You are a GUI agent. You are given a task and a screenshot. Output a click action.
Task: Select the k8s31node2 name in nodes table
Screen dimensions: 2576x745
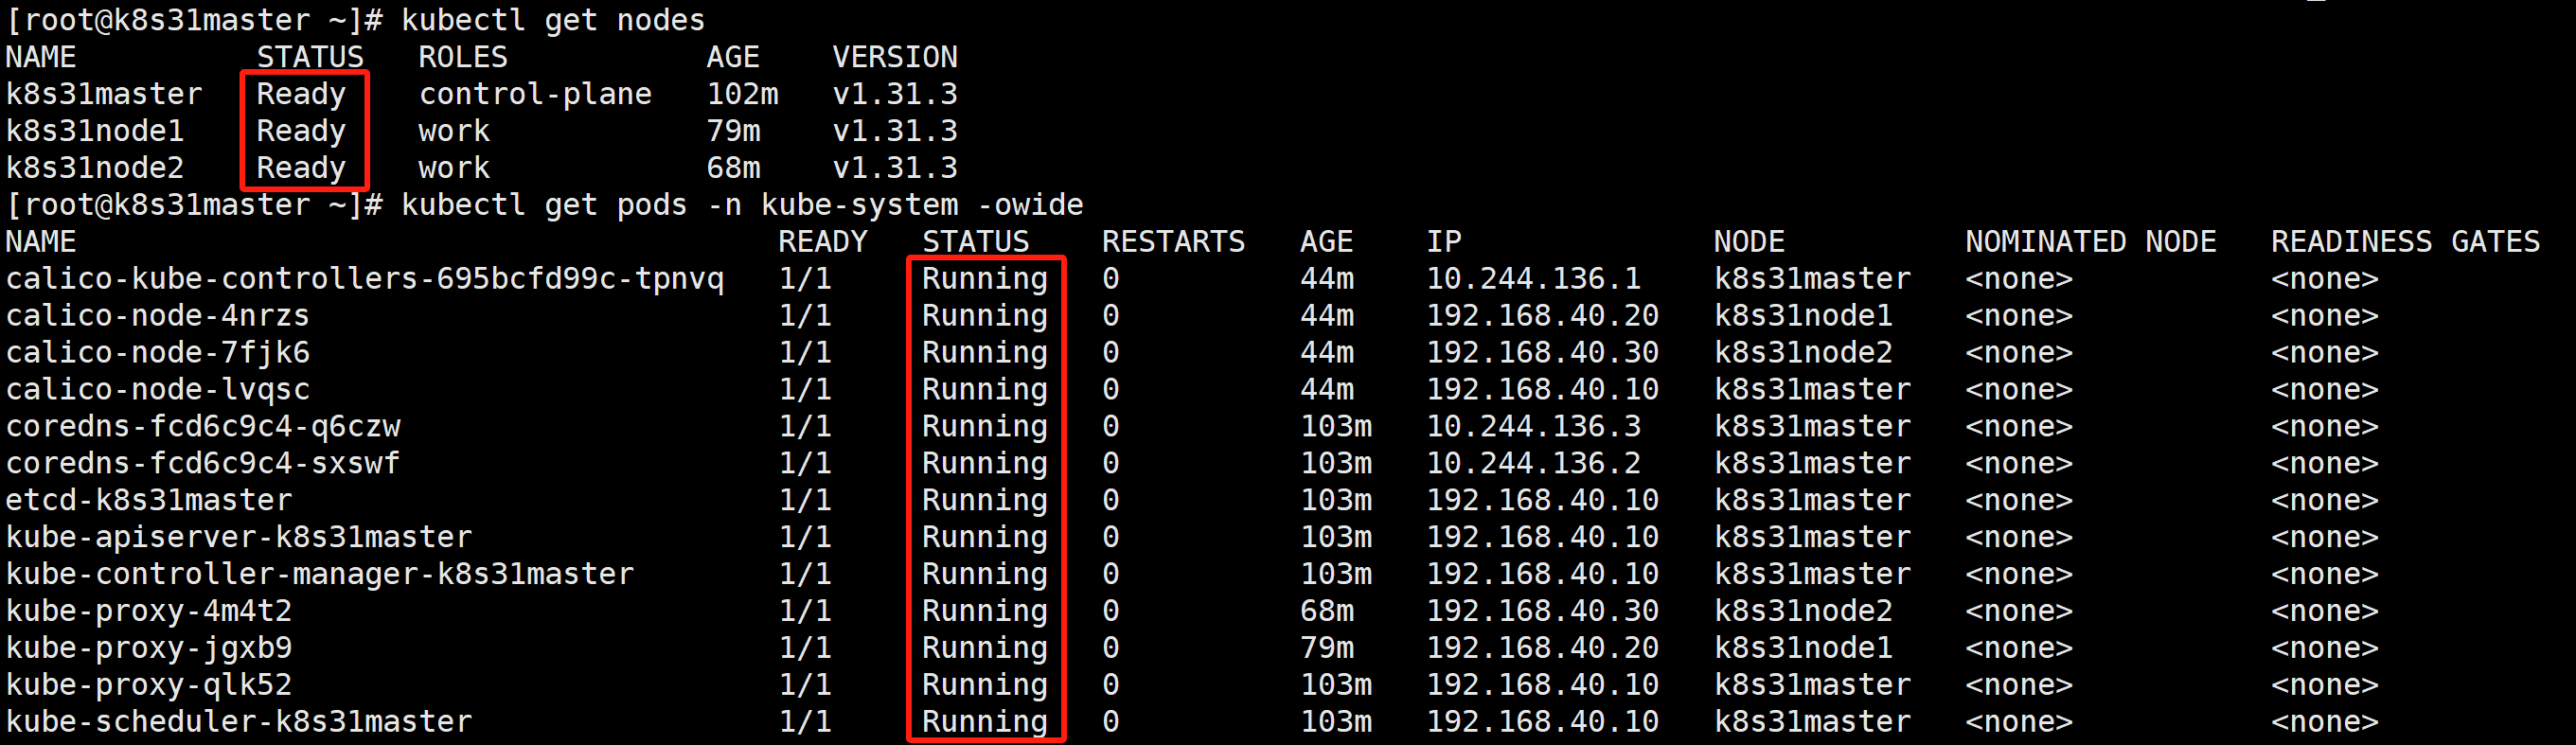95,168
